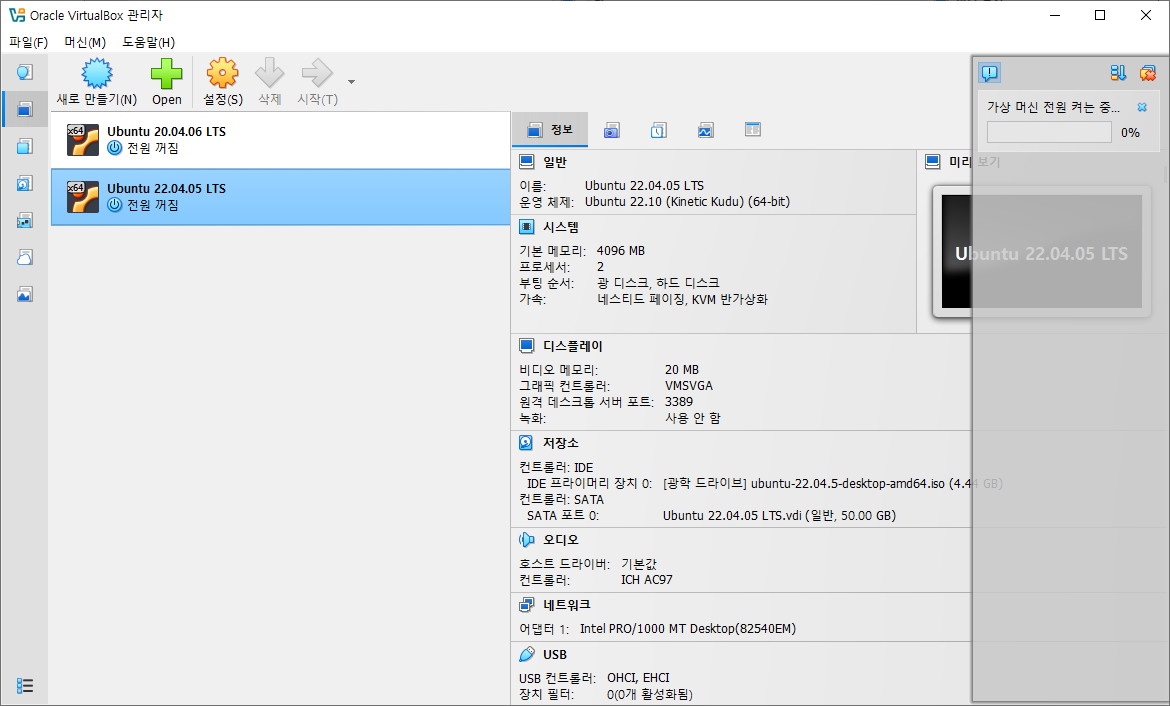The image size is (1170, 706).
Task: Click the 새로 만들기(N) starburst icon
Action: [x=96, y=73]
